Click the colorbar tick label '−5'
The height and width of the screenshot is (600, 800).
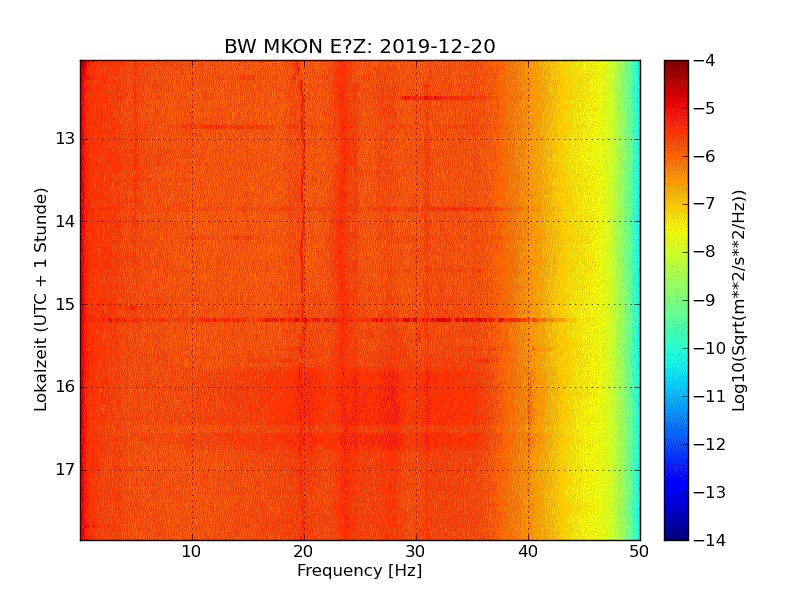704,108
